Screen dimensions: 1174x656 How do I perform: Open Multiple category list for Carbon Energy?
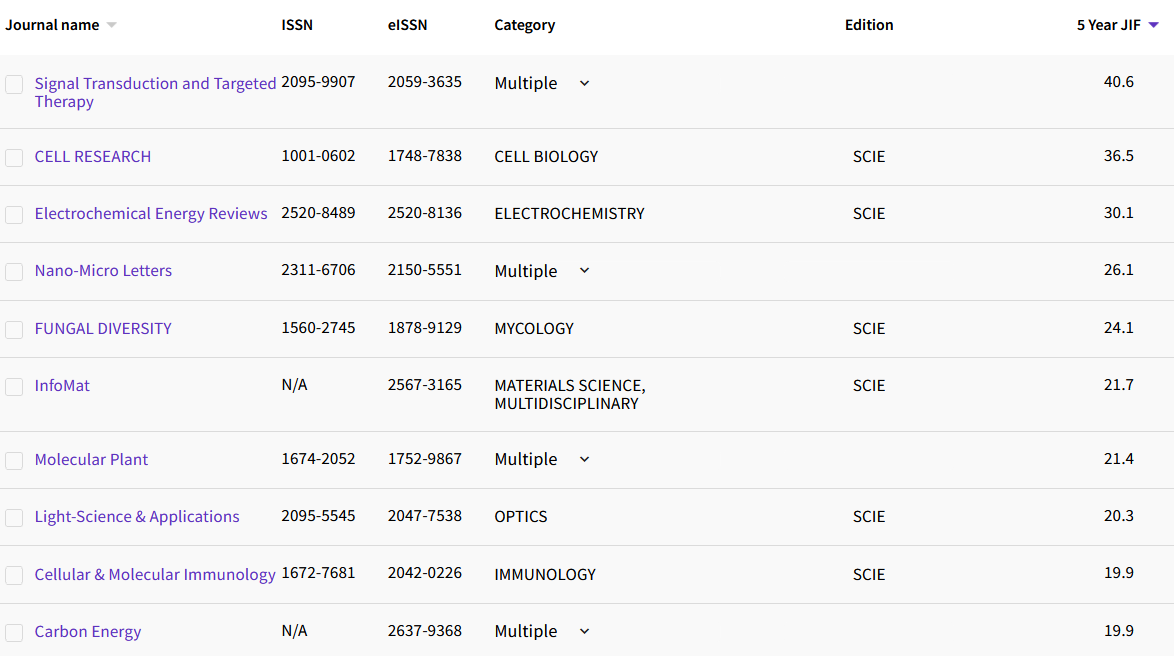(x=584, y=632)
